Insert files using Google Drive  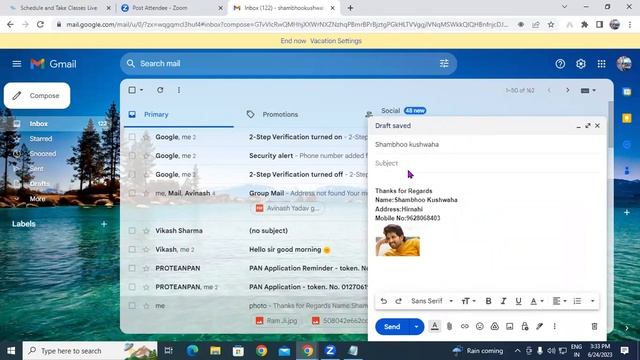click(495, 326)
